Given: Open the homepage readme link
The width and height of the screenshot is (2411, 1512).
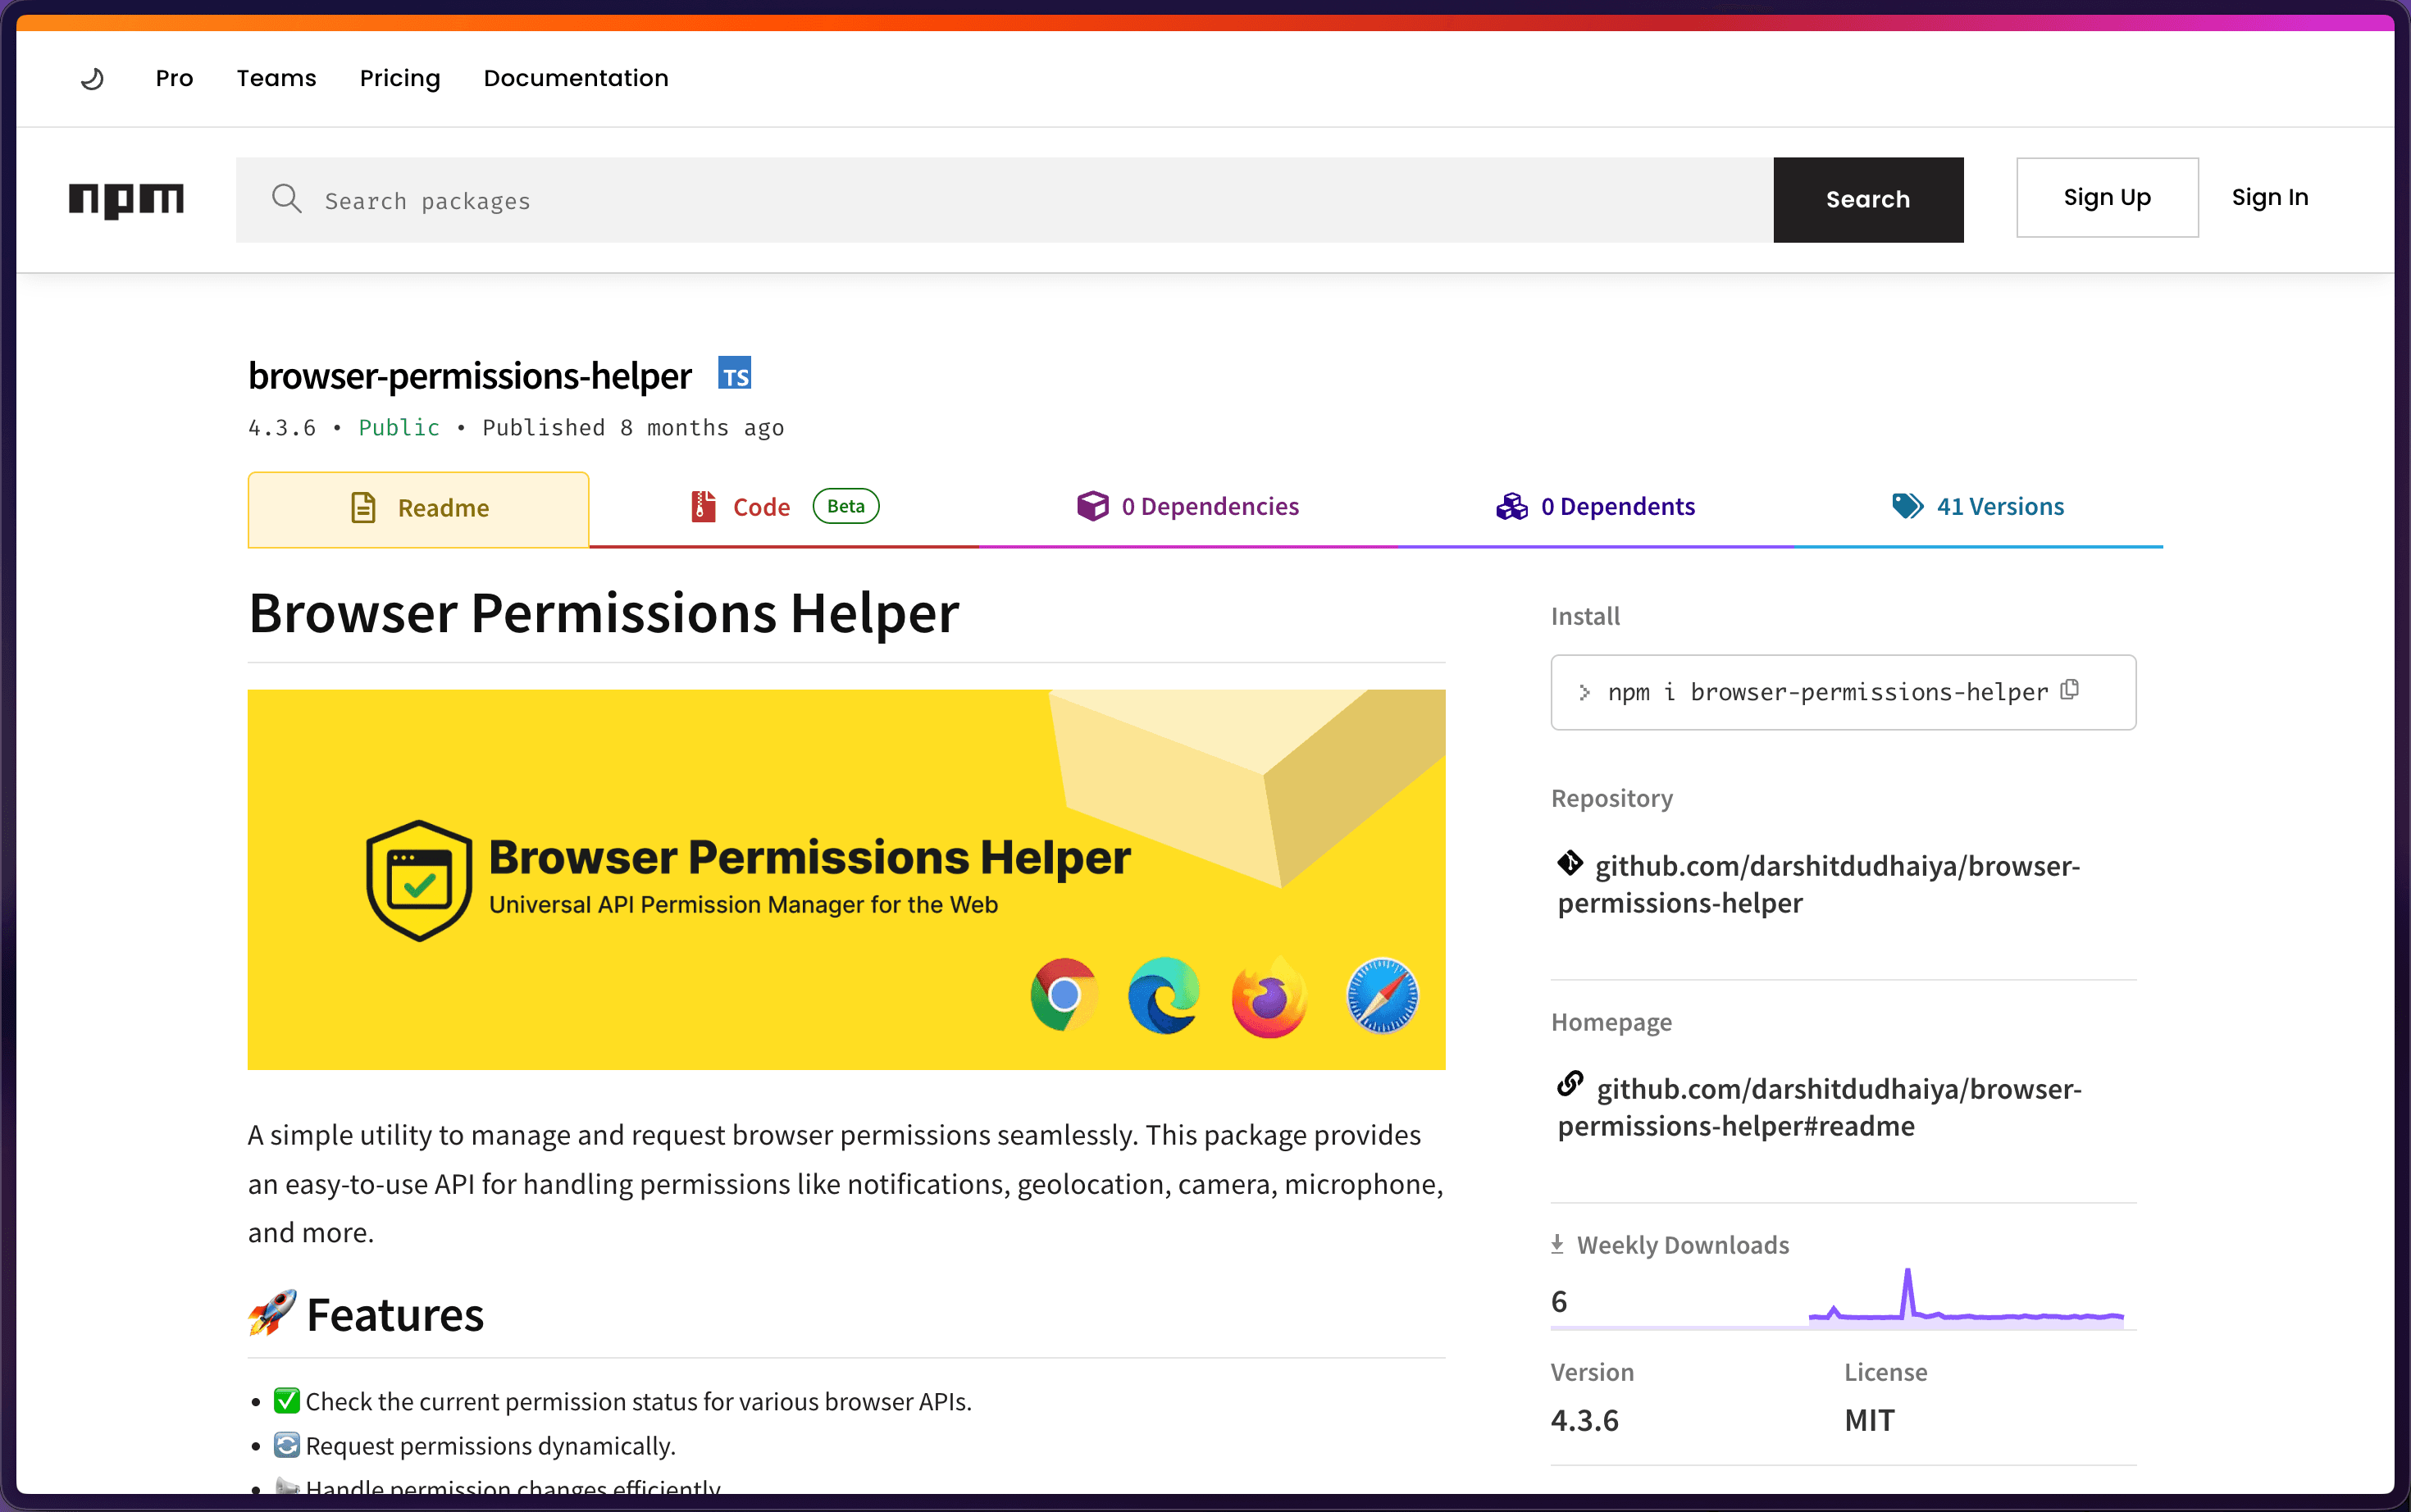Looking at the screenshot, I should pyautogui.click(x=1820, y=1107).
